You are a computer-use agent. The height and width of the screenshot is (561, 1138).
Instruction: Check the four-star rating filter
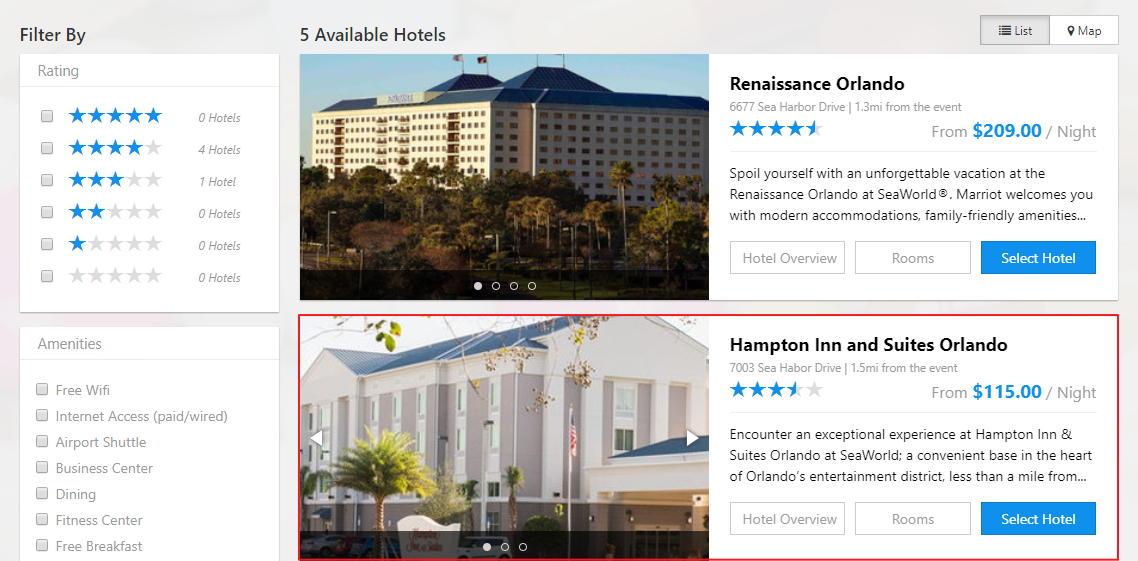coord(47,148)
